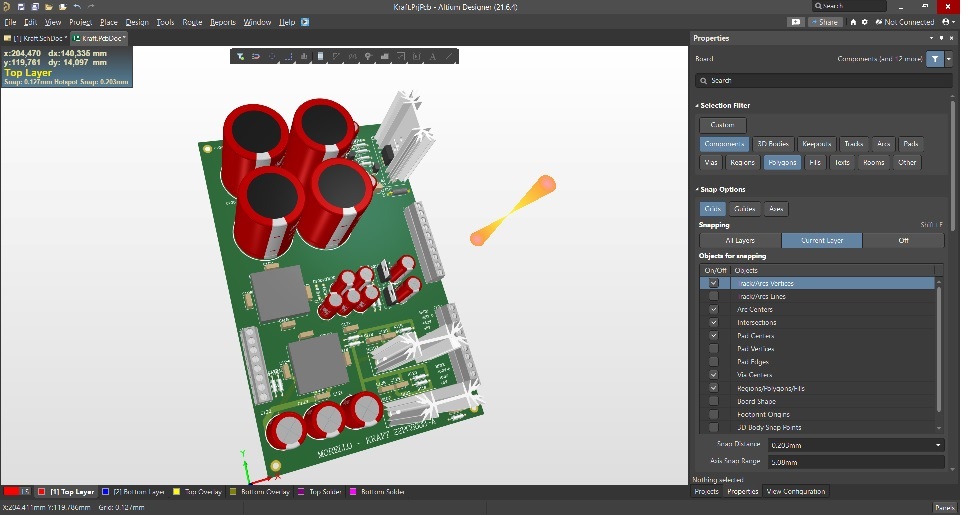Open the File menu

10,22
